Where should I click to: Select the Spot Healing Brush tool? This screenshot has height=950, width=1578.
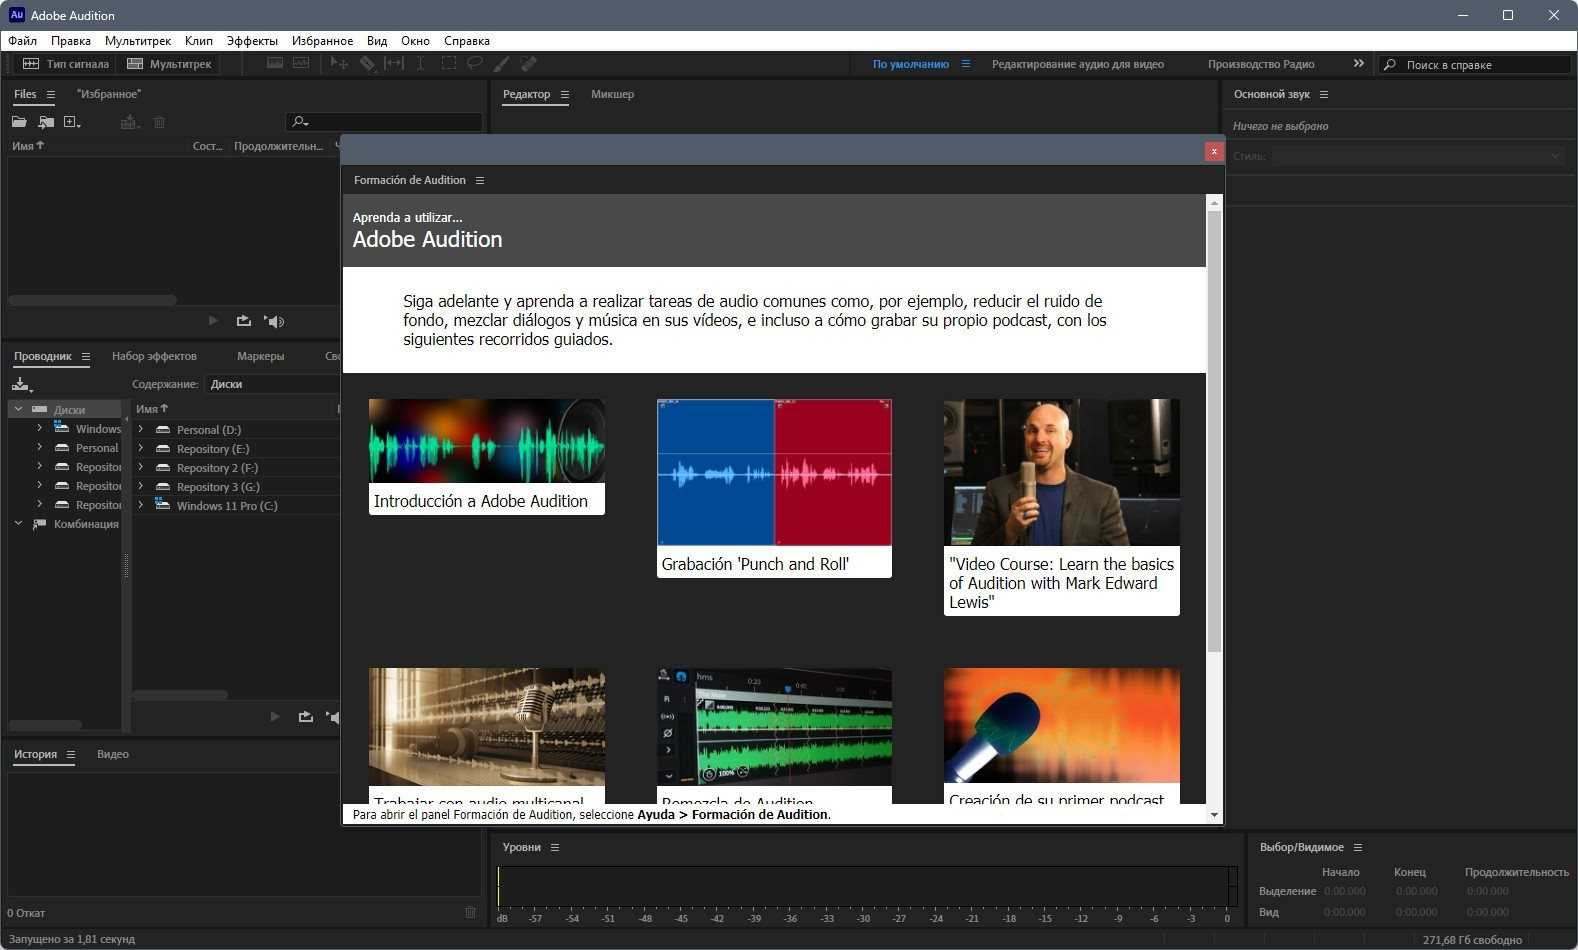tap(529, 64)
